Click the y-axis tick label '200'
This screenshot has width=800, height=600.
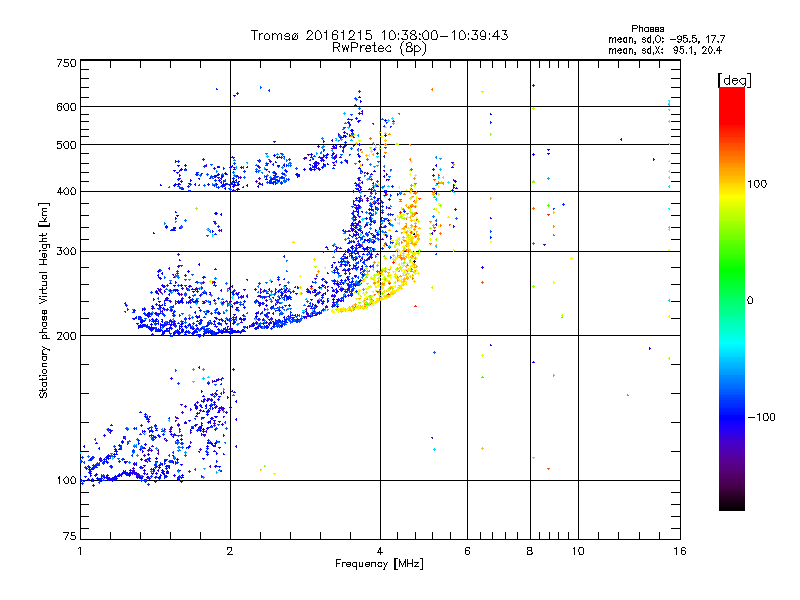(x=66, y=336)
